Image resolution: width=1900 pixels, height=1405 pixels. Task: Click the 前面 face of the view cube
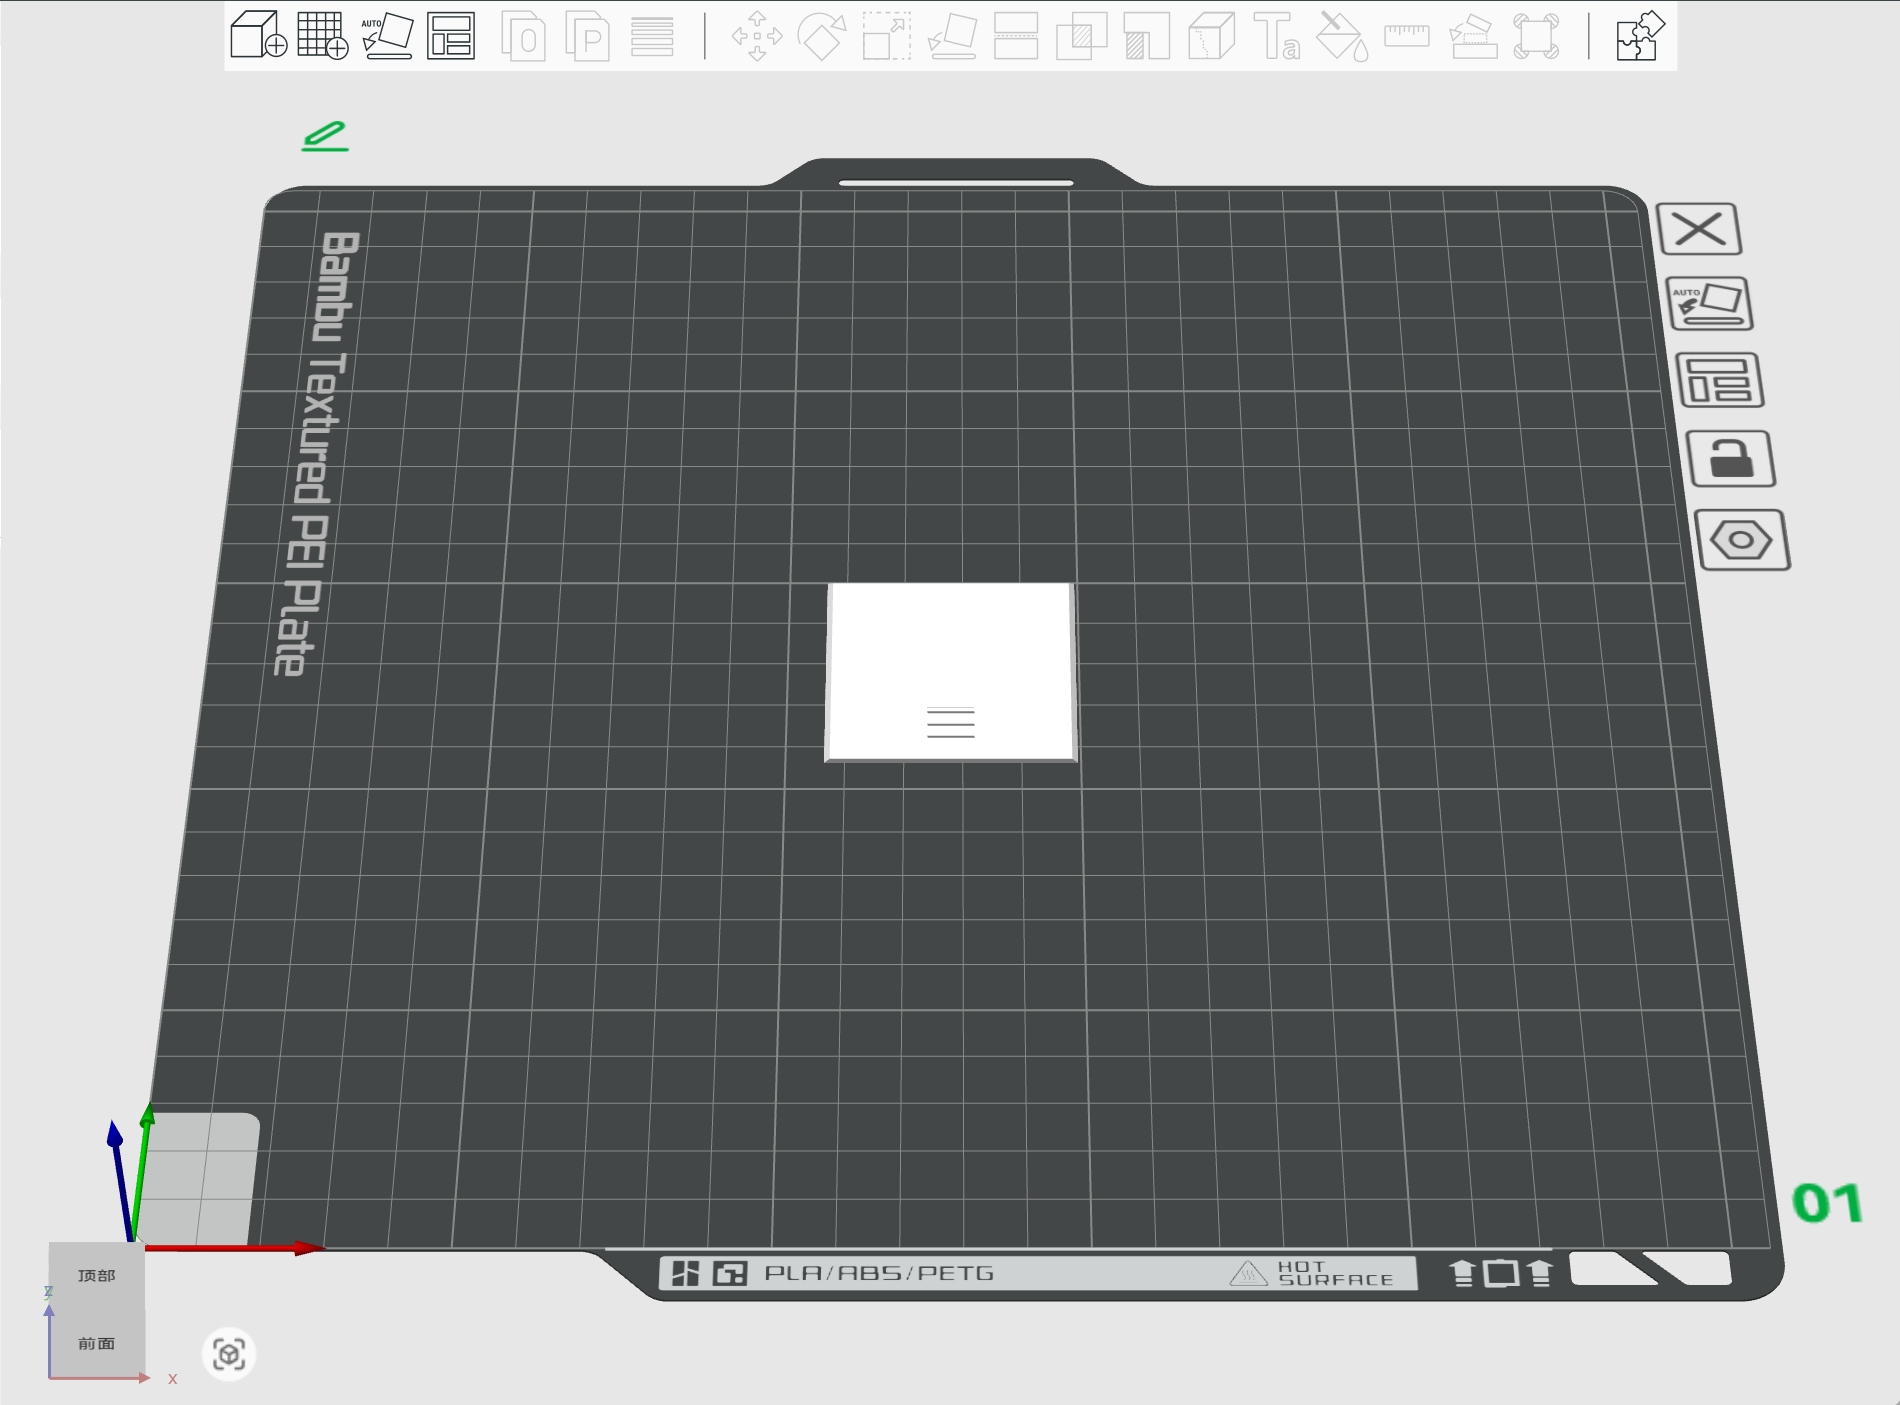coord(97,1343)
